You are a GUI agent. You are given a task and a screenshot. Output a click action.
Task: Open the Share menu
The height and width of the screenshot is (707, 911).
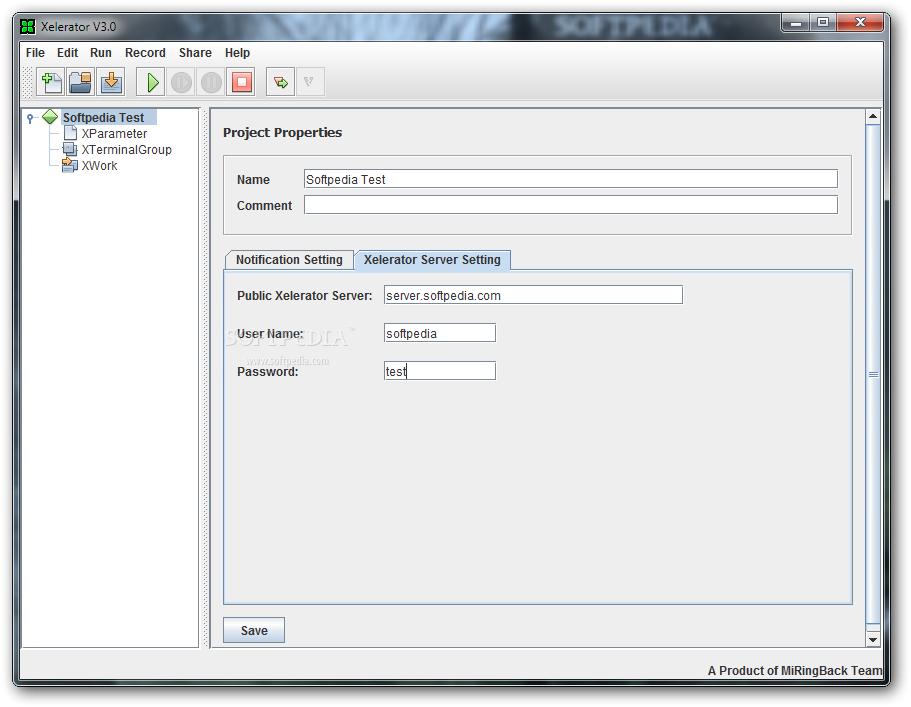(195, 53)
